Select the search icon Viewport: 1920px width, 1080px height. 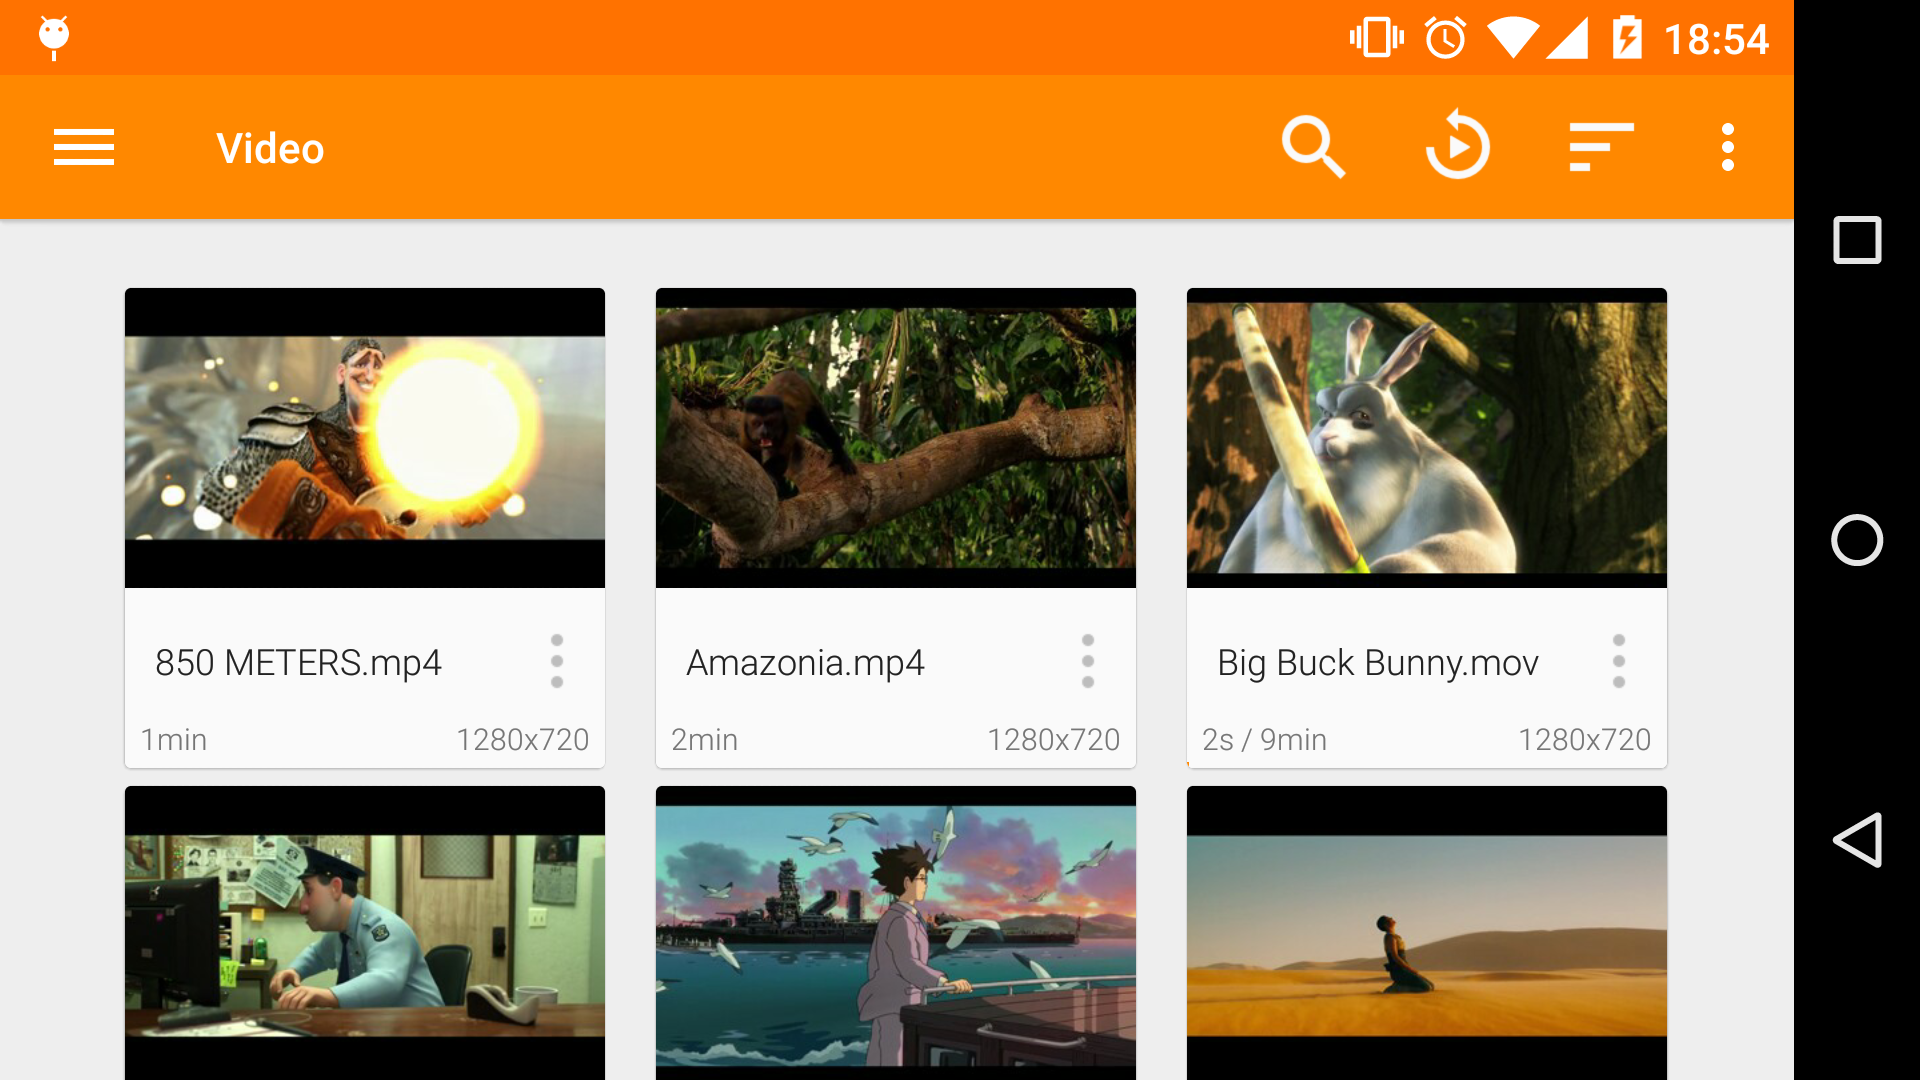[1313, 147]
